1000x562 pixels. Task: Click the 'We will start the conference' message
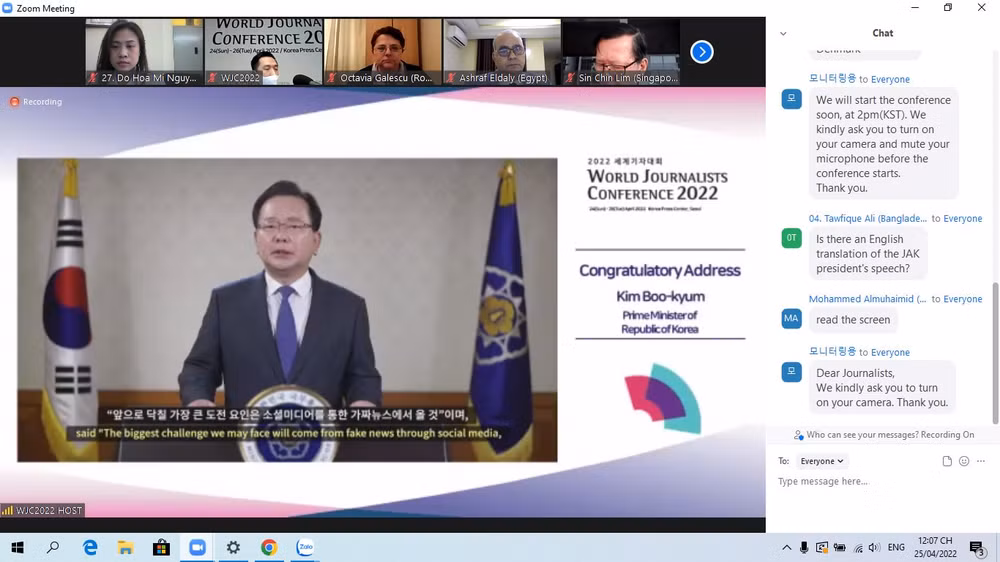coord(883,144)
